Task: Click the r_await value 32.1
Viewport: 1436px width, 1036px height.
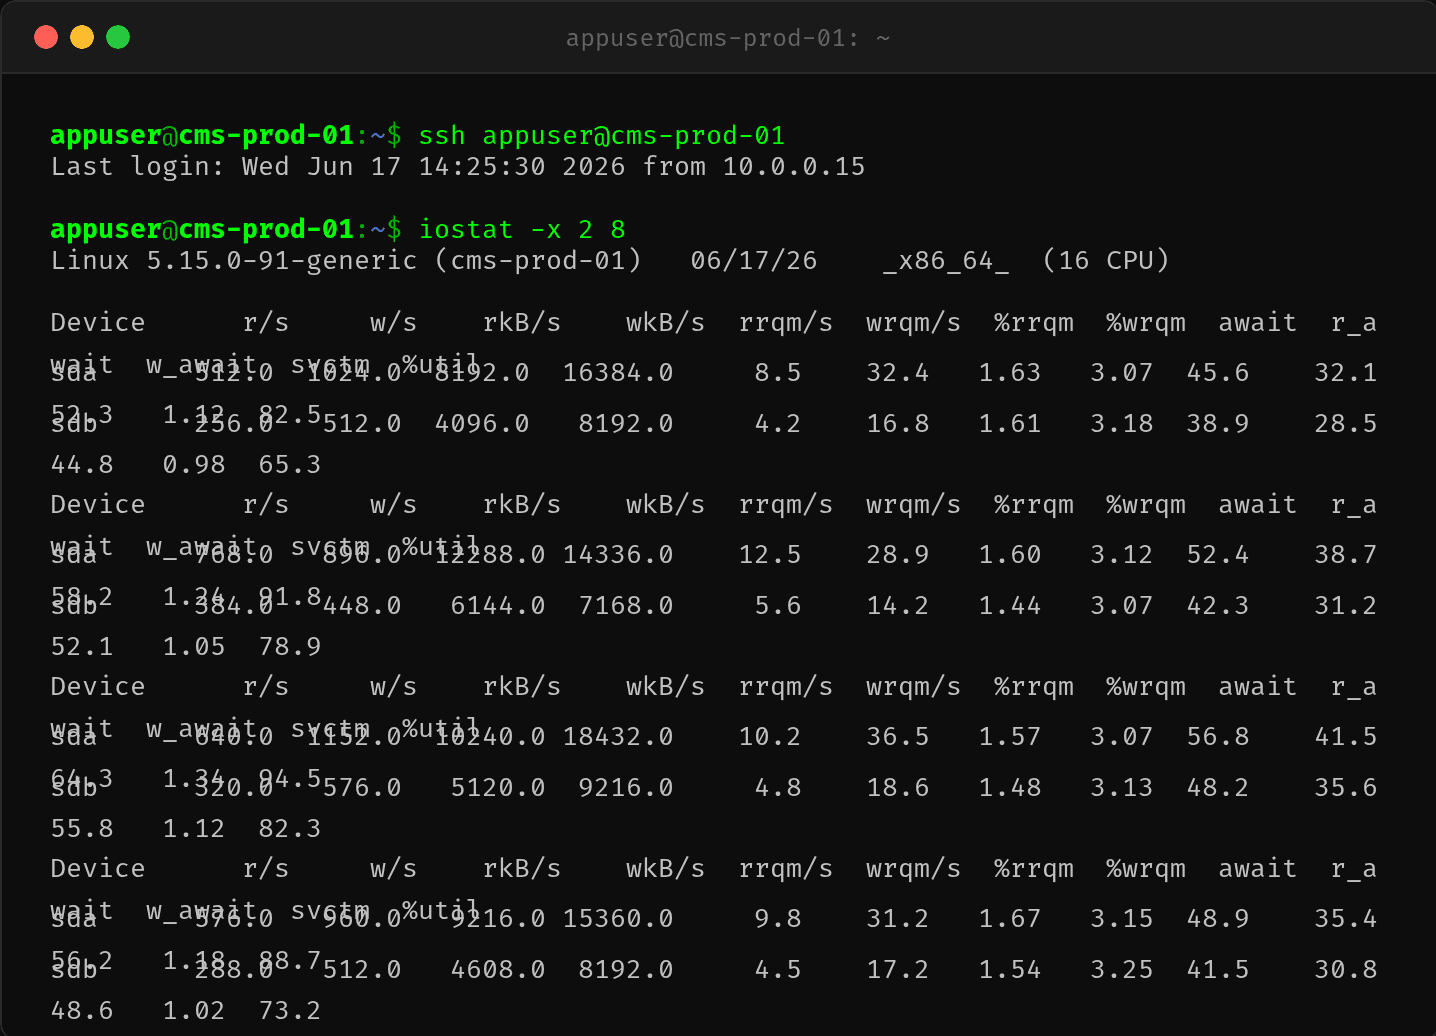Action: pyautogui.click(x=1346, y=372)
